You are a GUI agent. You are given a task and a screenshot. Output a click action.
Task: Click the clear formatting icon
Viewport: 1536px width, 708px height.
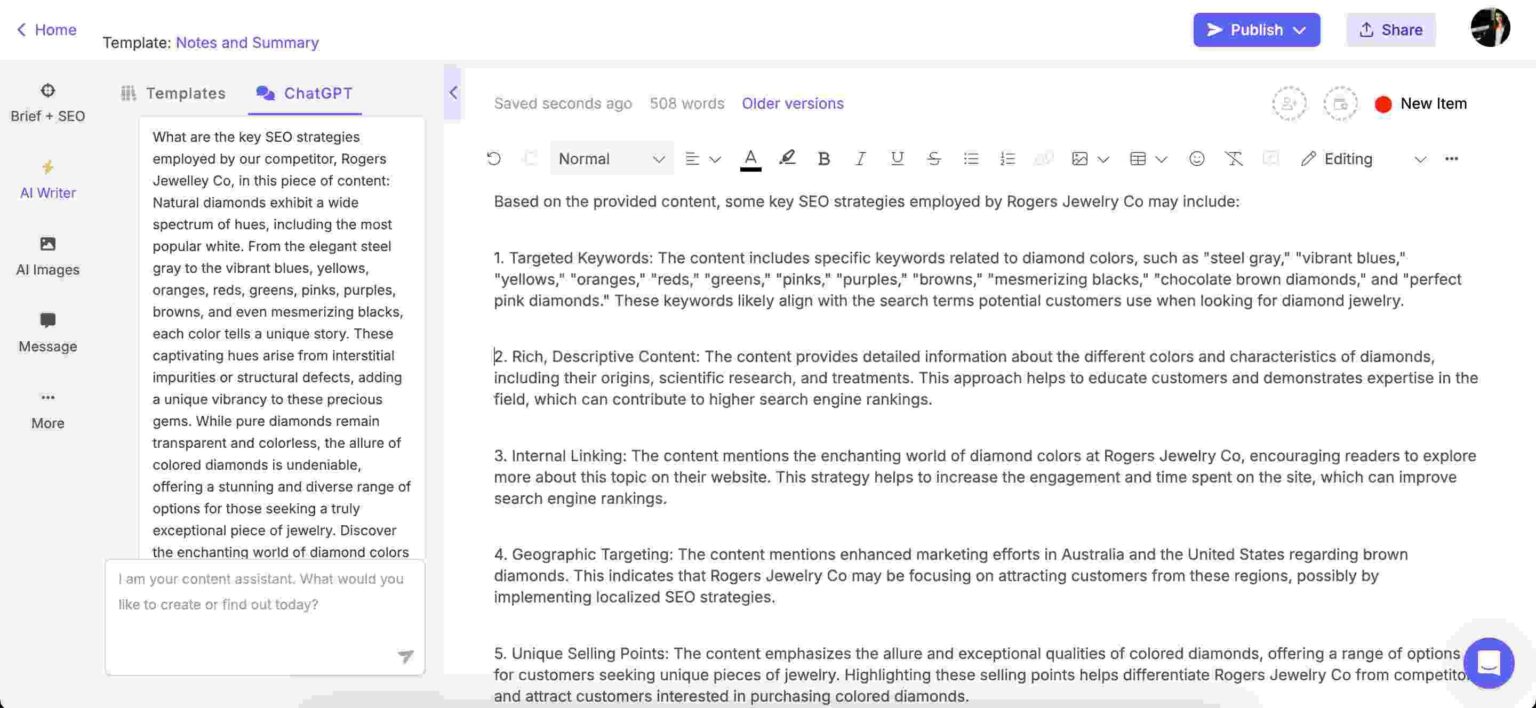point(1234,159)
